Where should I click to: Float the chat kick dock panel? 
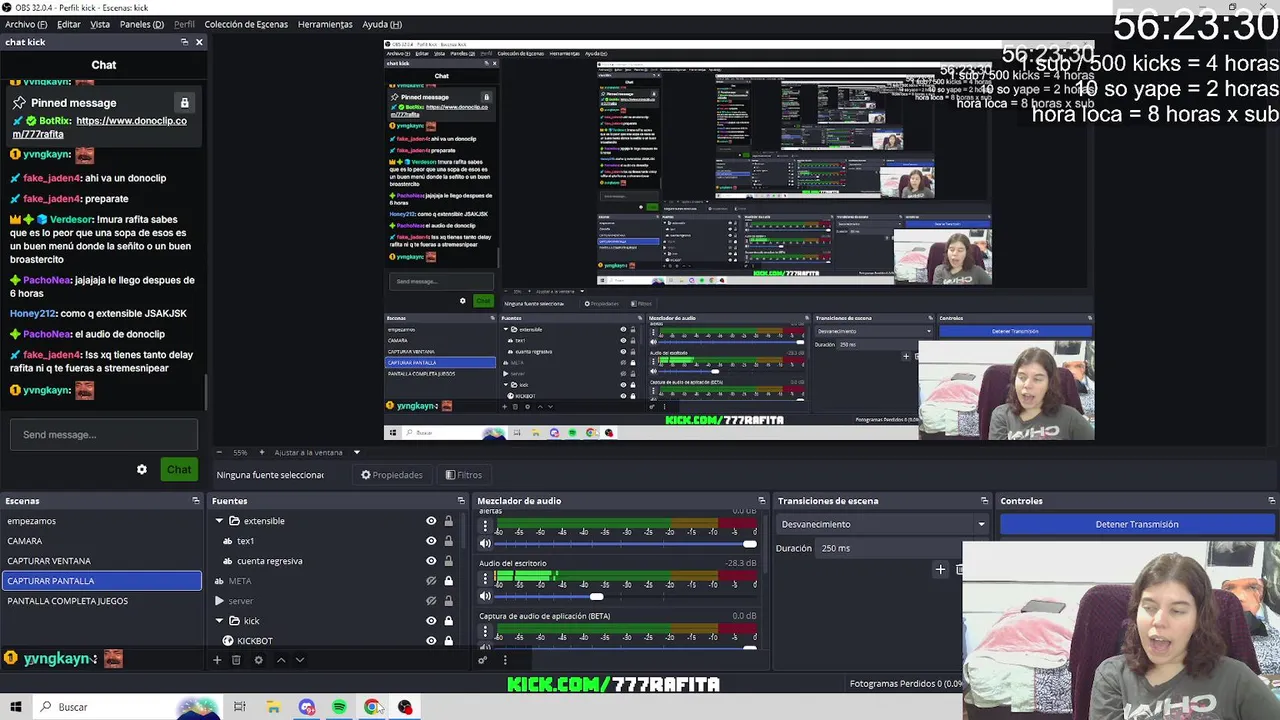(x=184, y=42)
